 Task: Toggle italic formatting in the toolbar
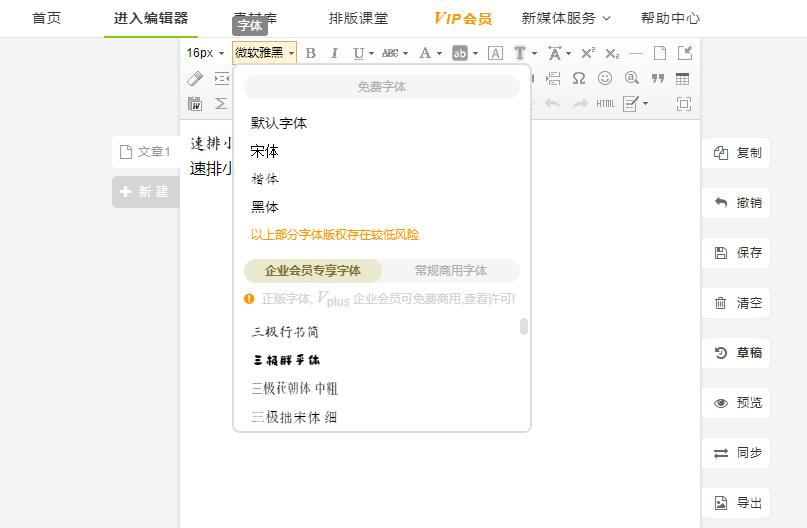click(x=334, y=53)
